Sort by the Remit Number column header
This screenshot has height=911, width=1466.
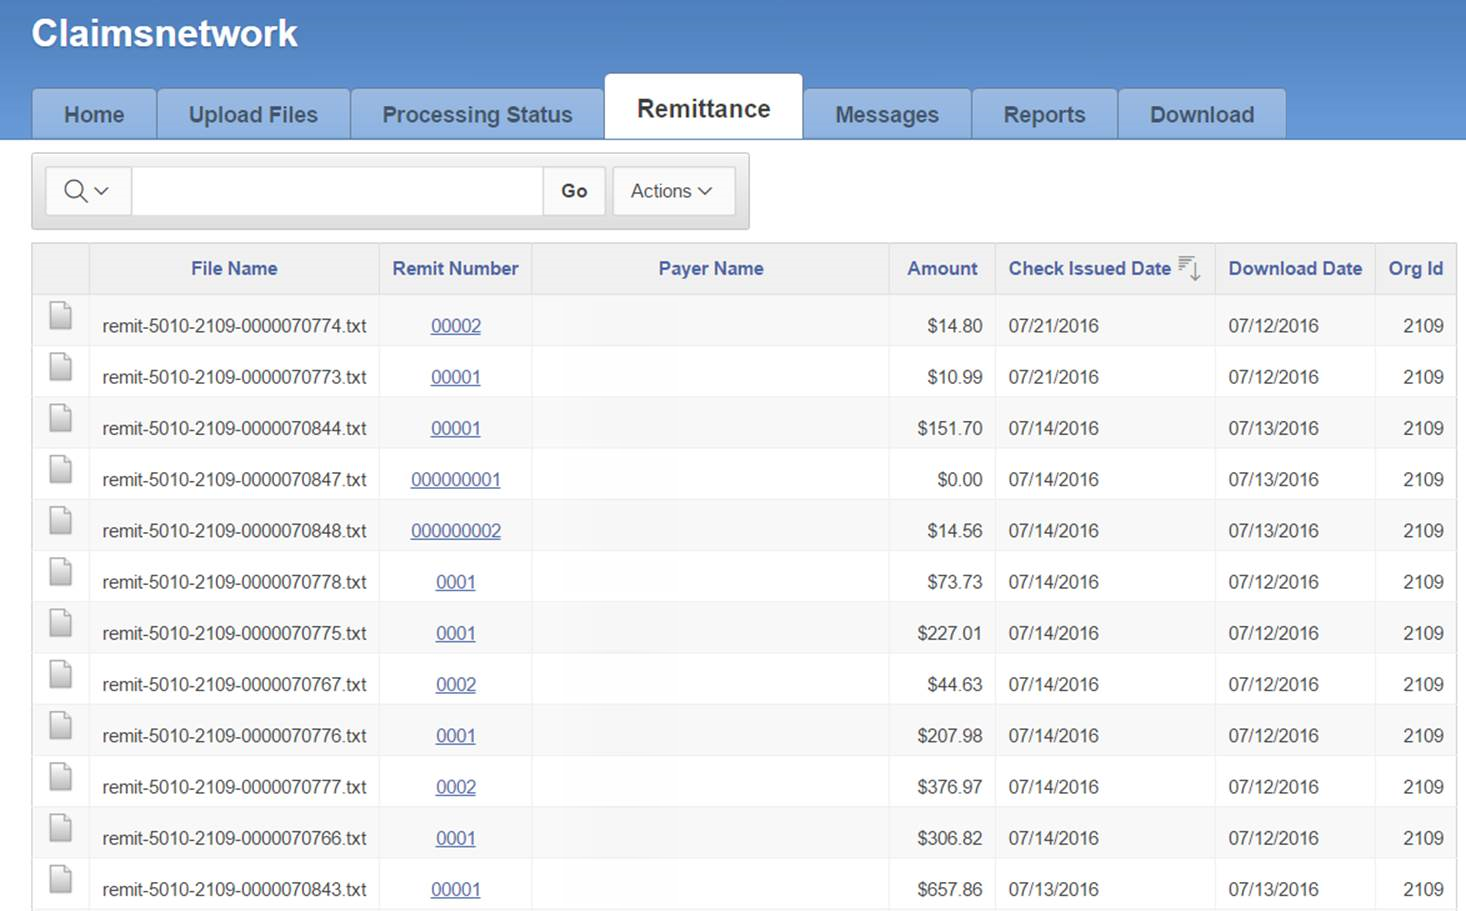(455, 268)
